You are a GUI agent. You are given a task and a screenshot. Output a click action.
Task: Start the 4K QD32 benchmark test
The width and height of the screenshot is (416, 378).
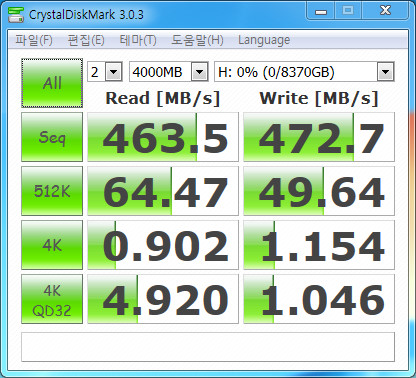pyautogui.click(x=52, y=299)
